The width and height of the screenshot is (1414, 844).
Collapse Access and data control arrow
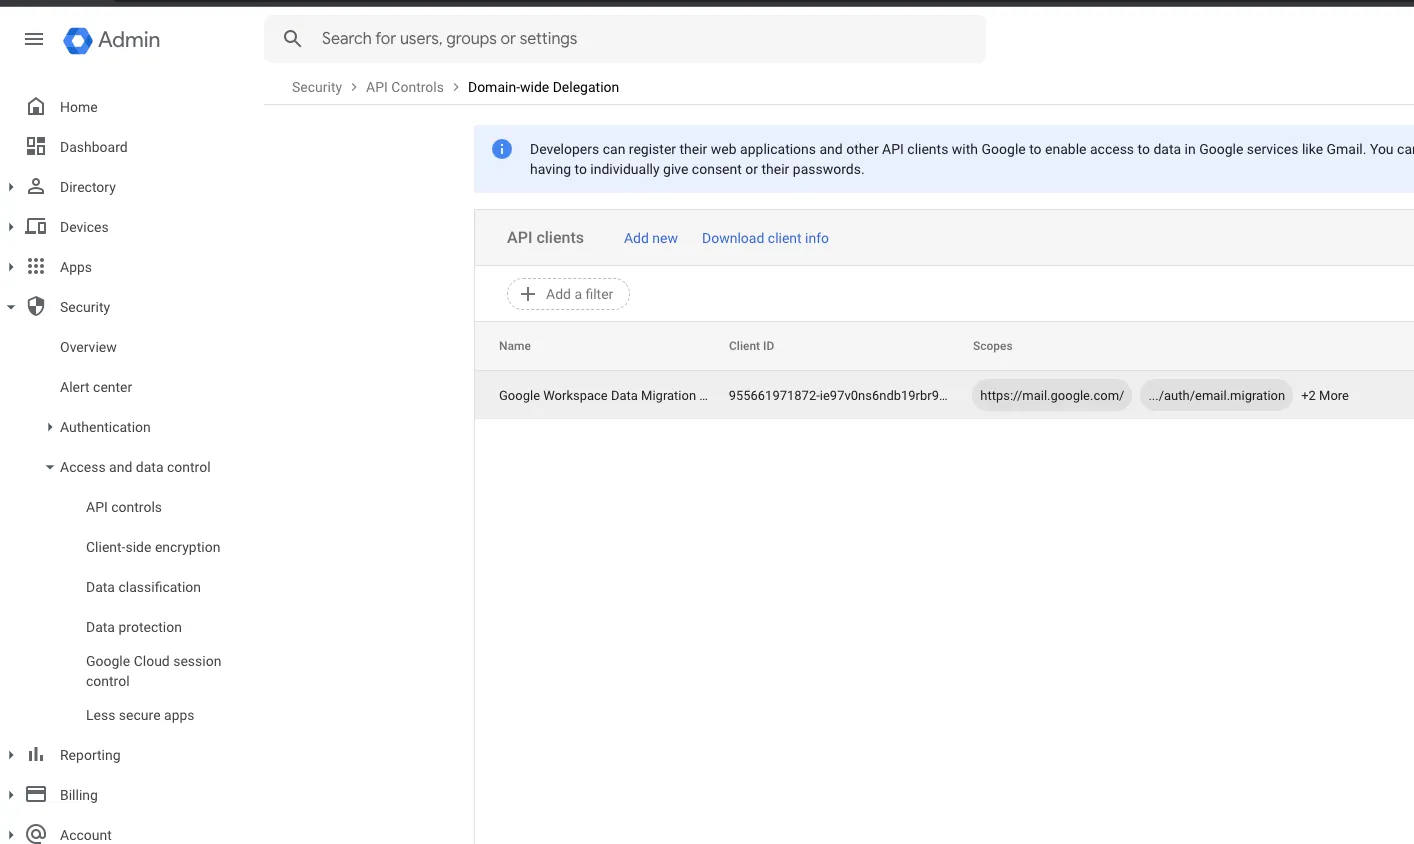click(50, 467)
